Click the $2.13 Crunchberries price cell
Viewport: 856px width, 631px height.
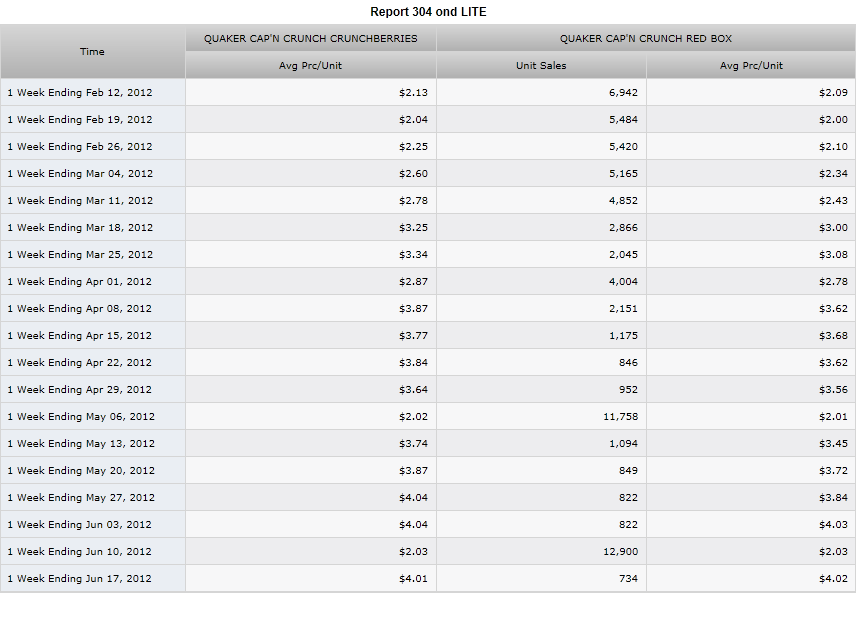[311, 92]
